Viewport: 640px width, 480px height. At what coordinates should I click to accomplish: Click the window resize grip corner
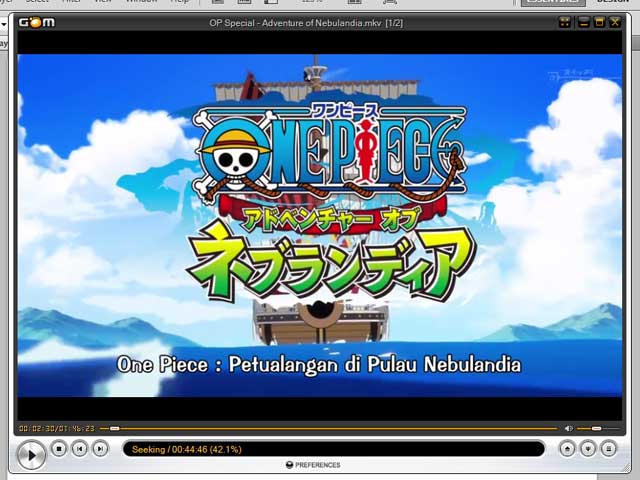[x=627, y=468]
